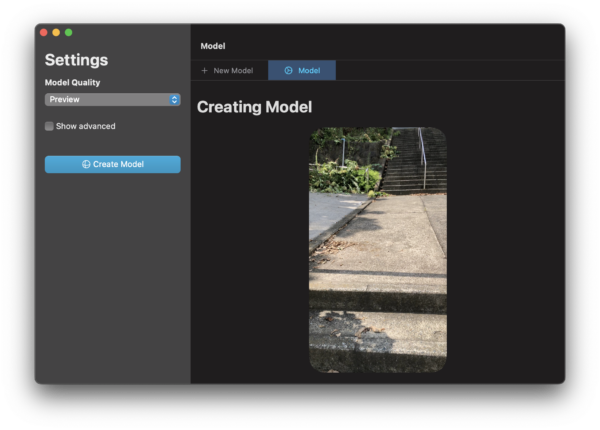Screen dimensions: 600x430
Task: Click the circular icon on the Model tab
Action: click(x=289, y=71)
